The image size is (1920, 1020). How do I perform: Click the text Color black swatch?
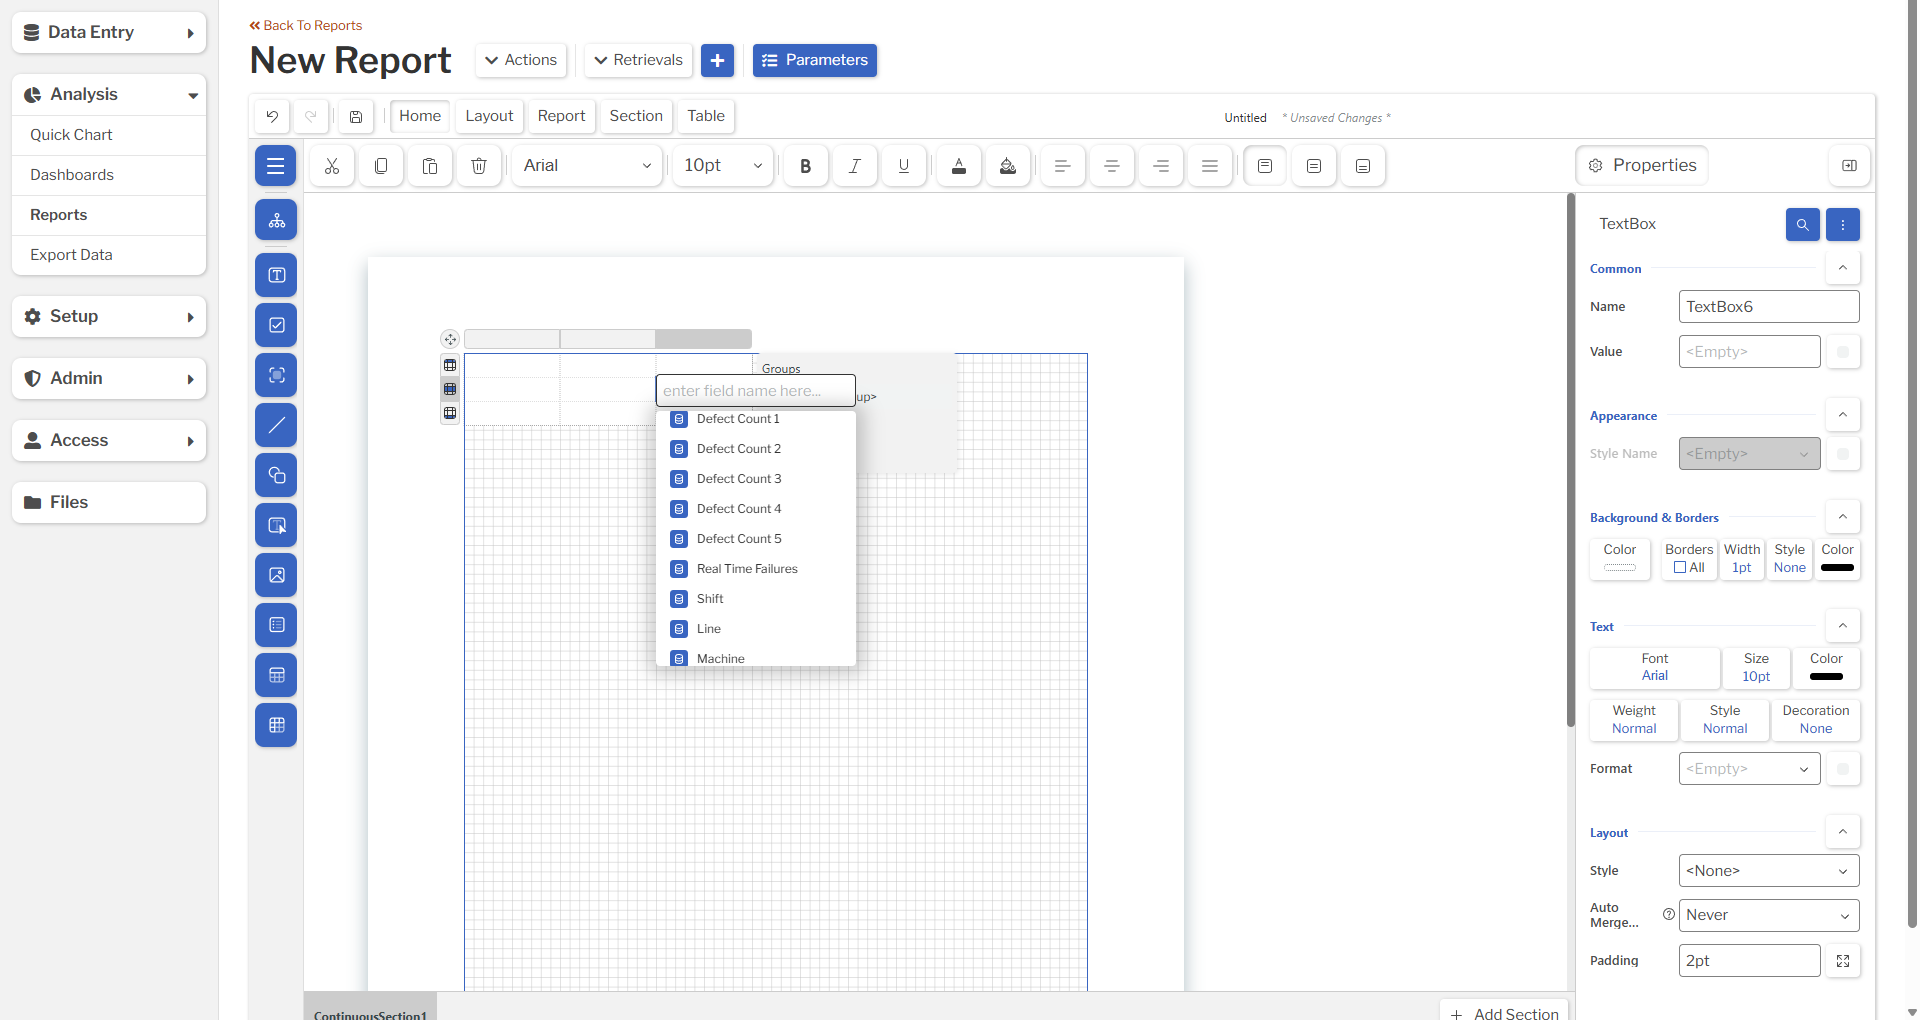[x=1825, y=677]
